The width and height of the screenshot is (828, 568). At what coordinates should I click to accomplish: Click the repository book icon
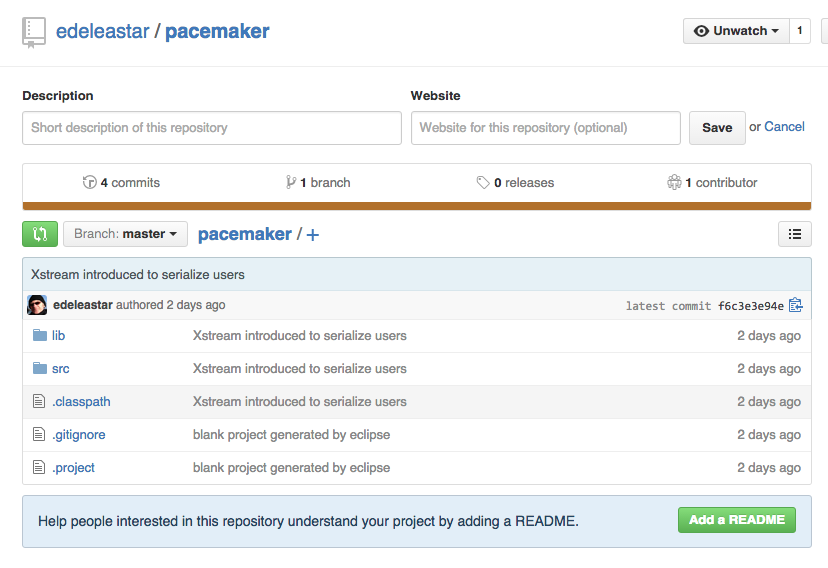[x=34, y=32]
